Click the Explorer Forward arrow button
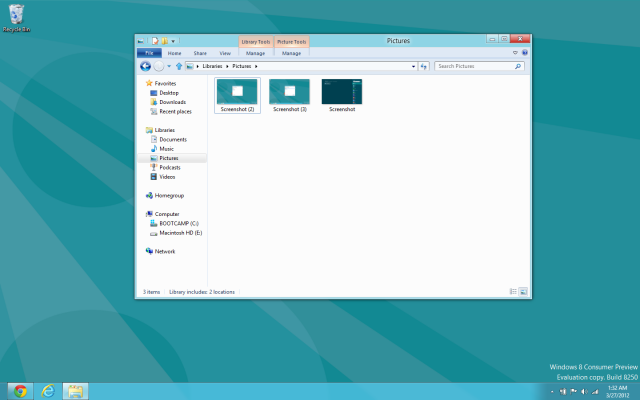This screenshot has height=400, width=640. coord(159,66)
